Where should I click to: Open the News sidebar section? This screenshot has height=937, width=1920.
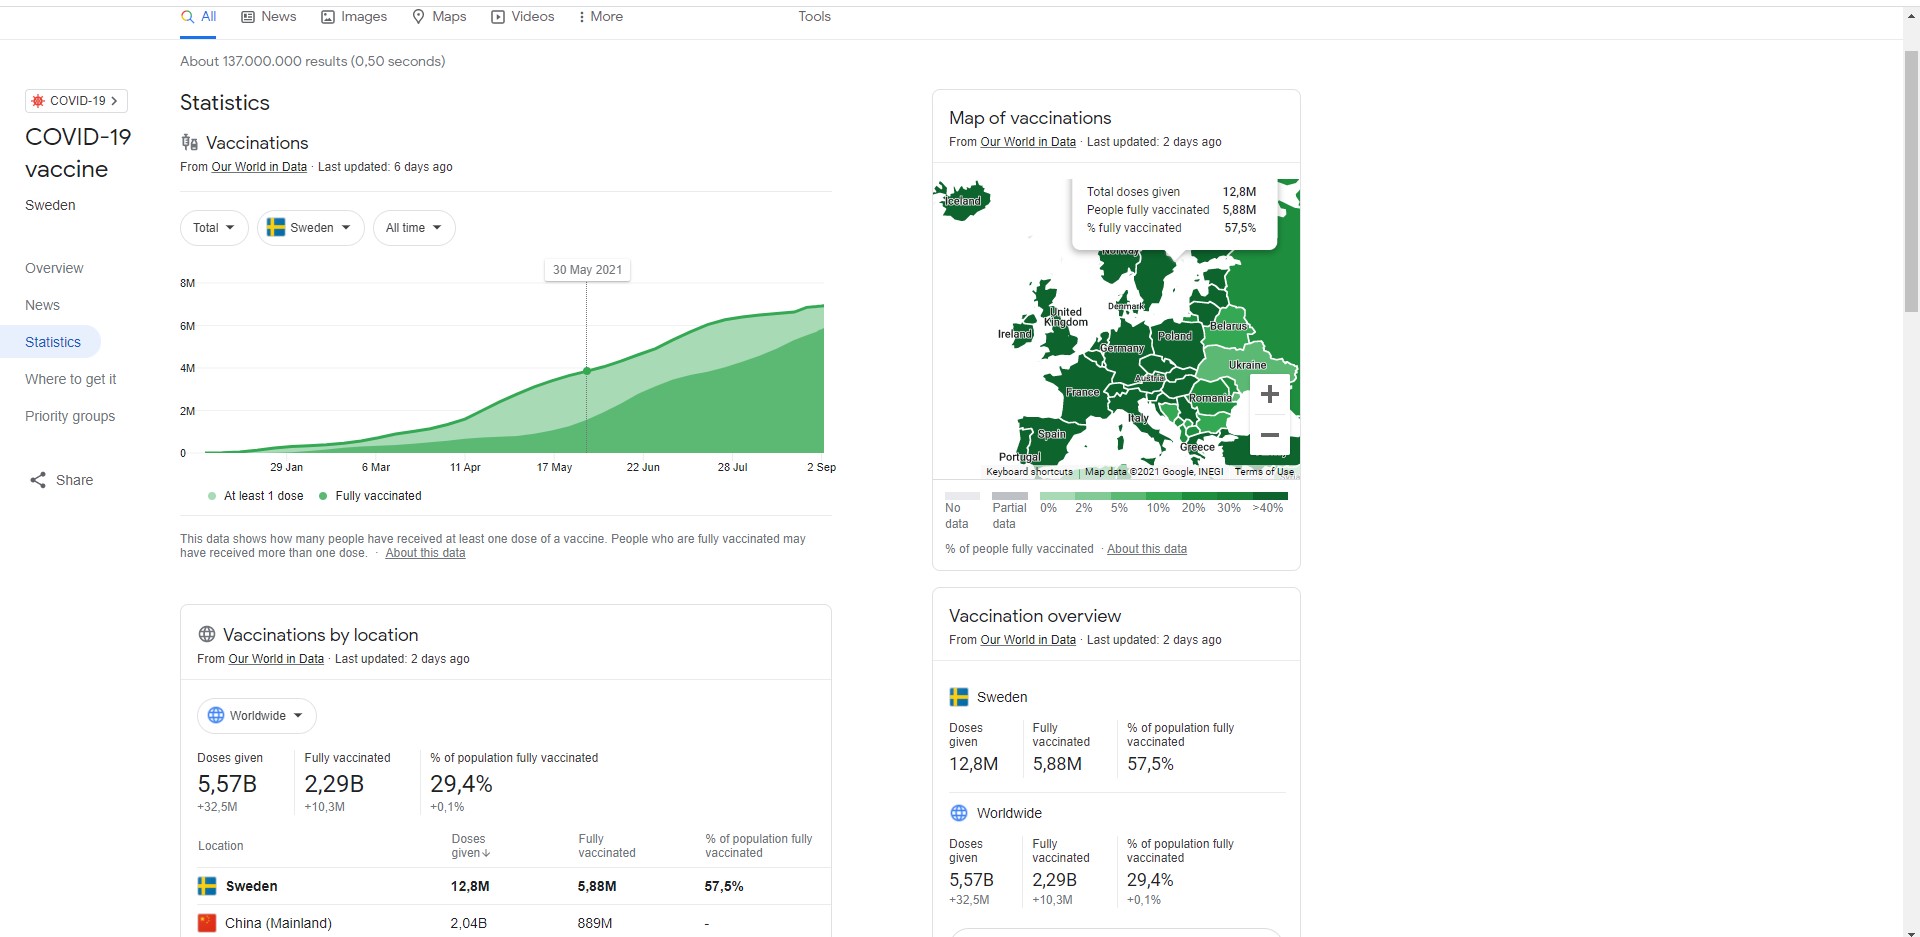point(42,305)
